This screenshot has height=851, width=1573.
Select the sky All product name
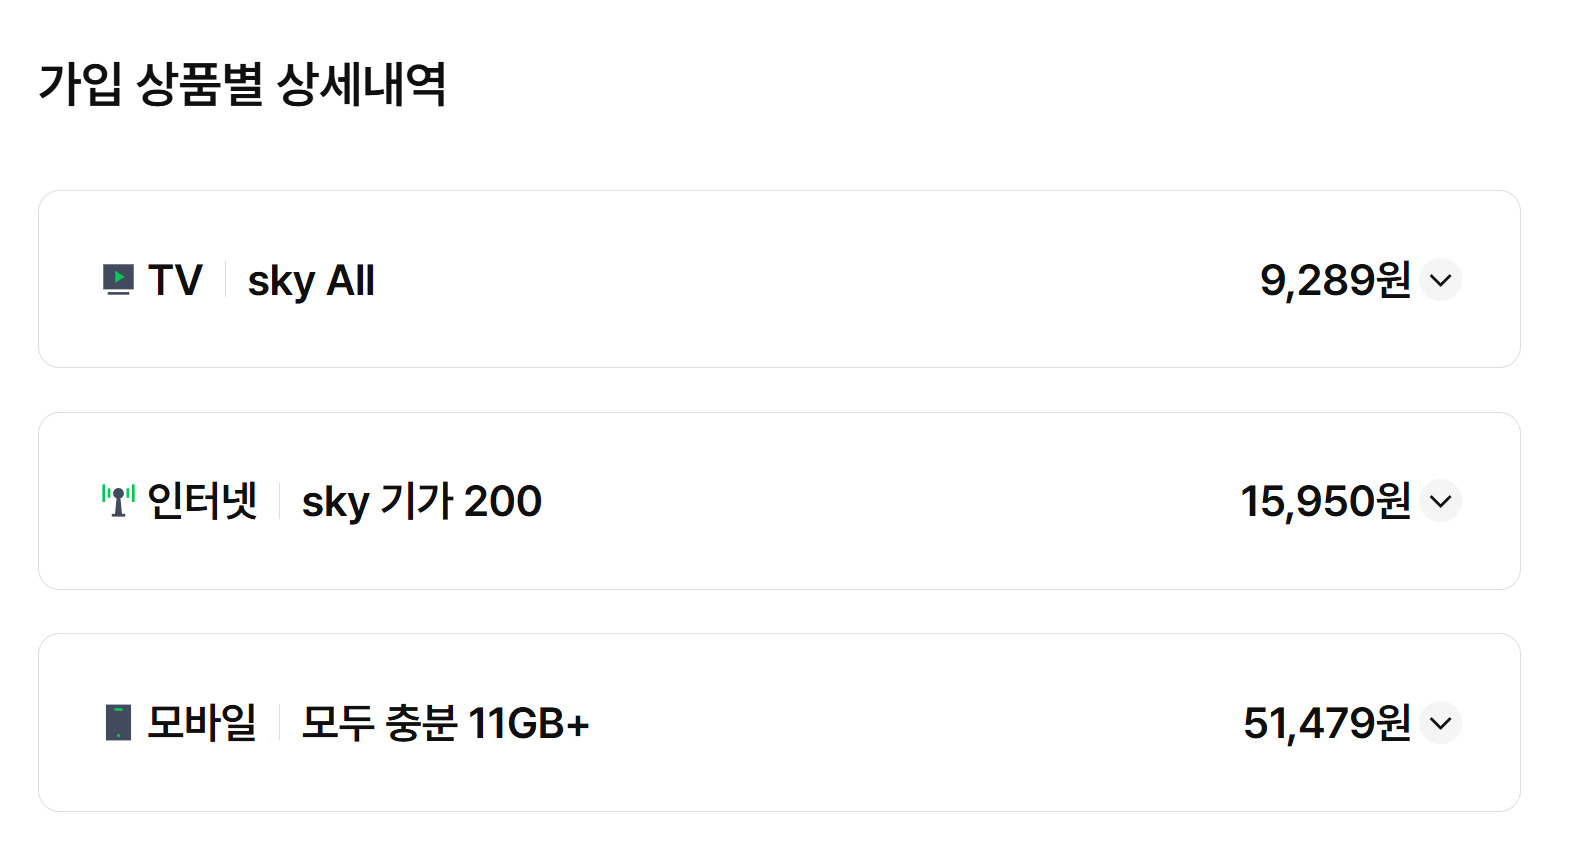coord(311,281)
